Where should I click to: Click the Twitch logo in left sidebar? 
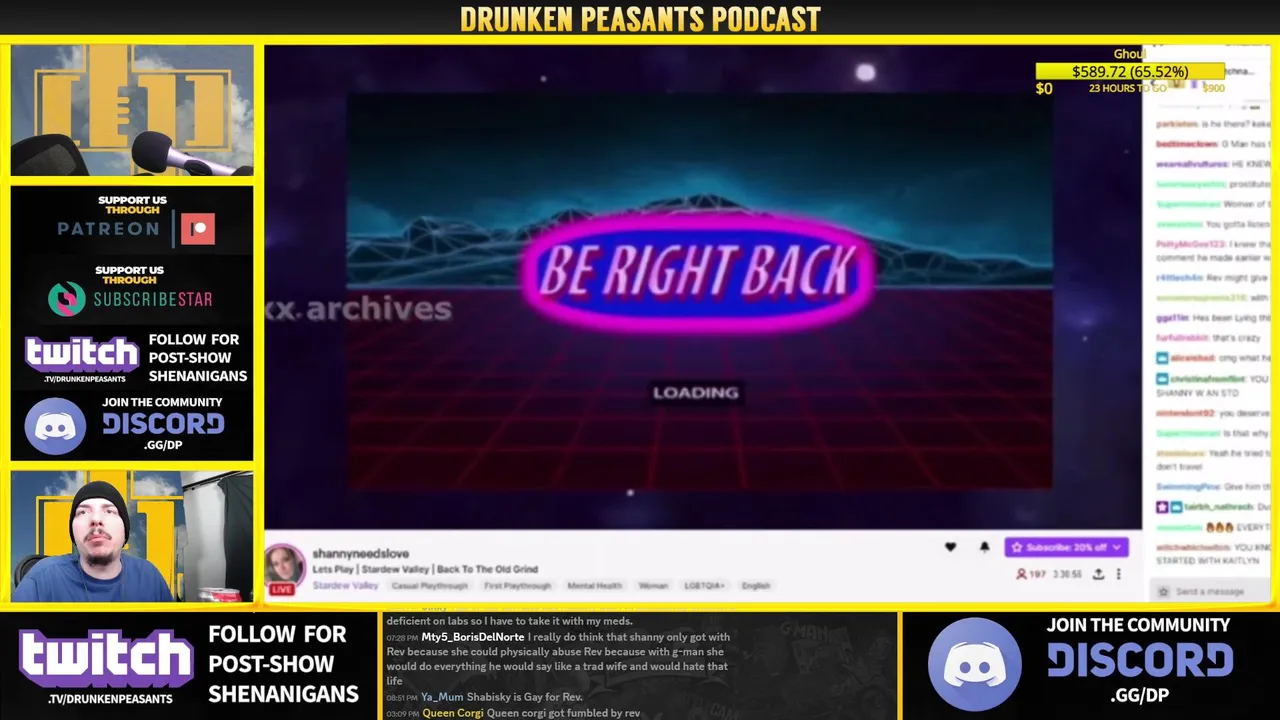(82, 354)
